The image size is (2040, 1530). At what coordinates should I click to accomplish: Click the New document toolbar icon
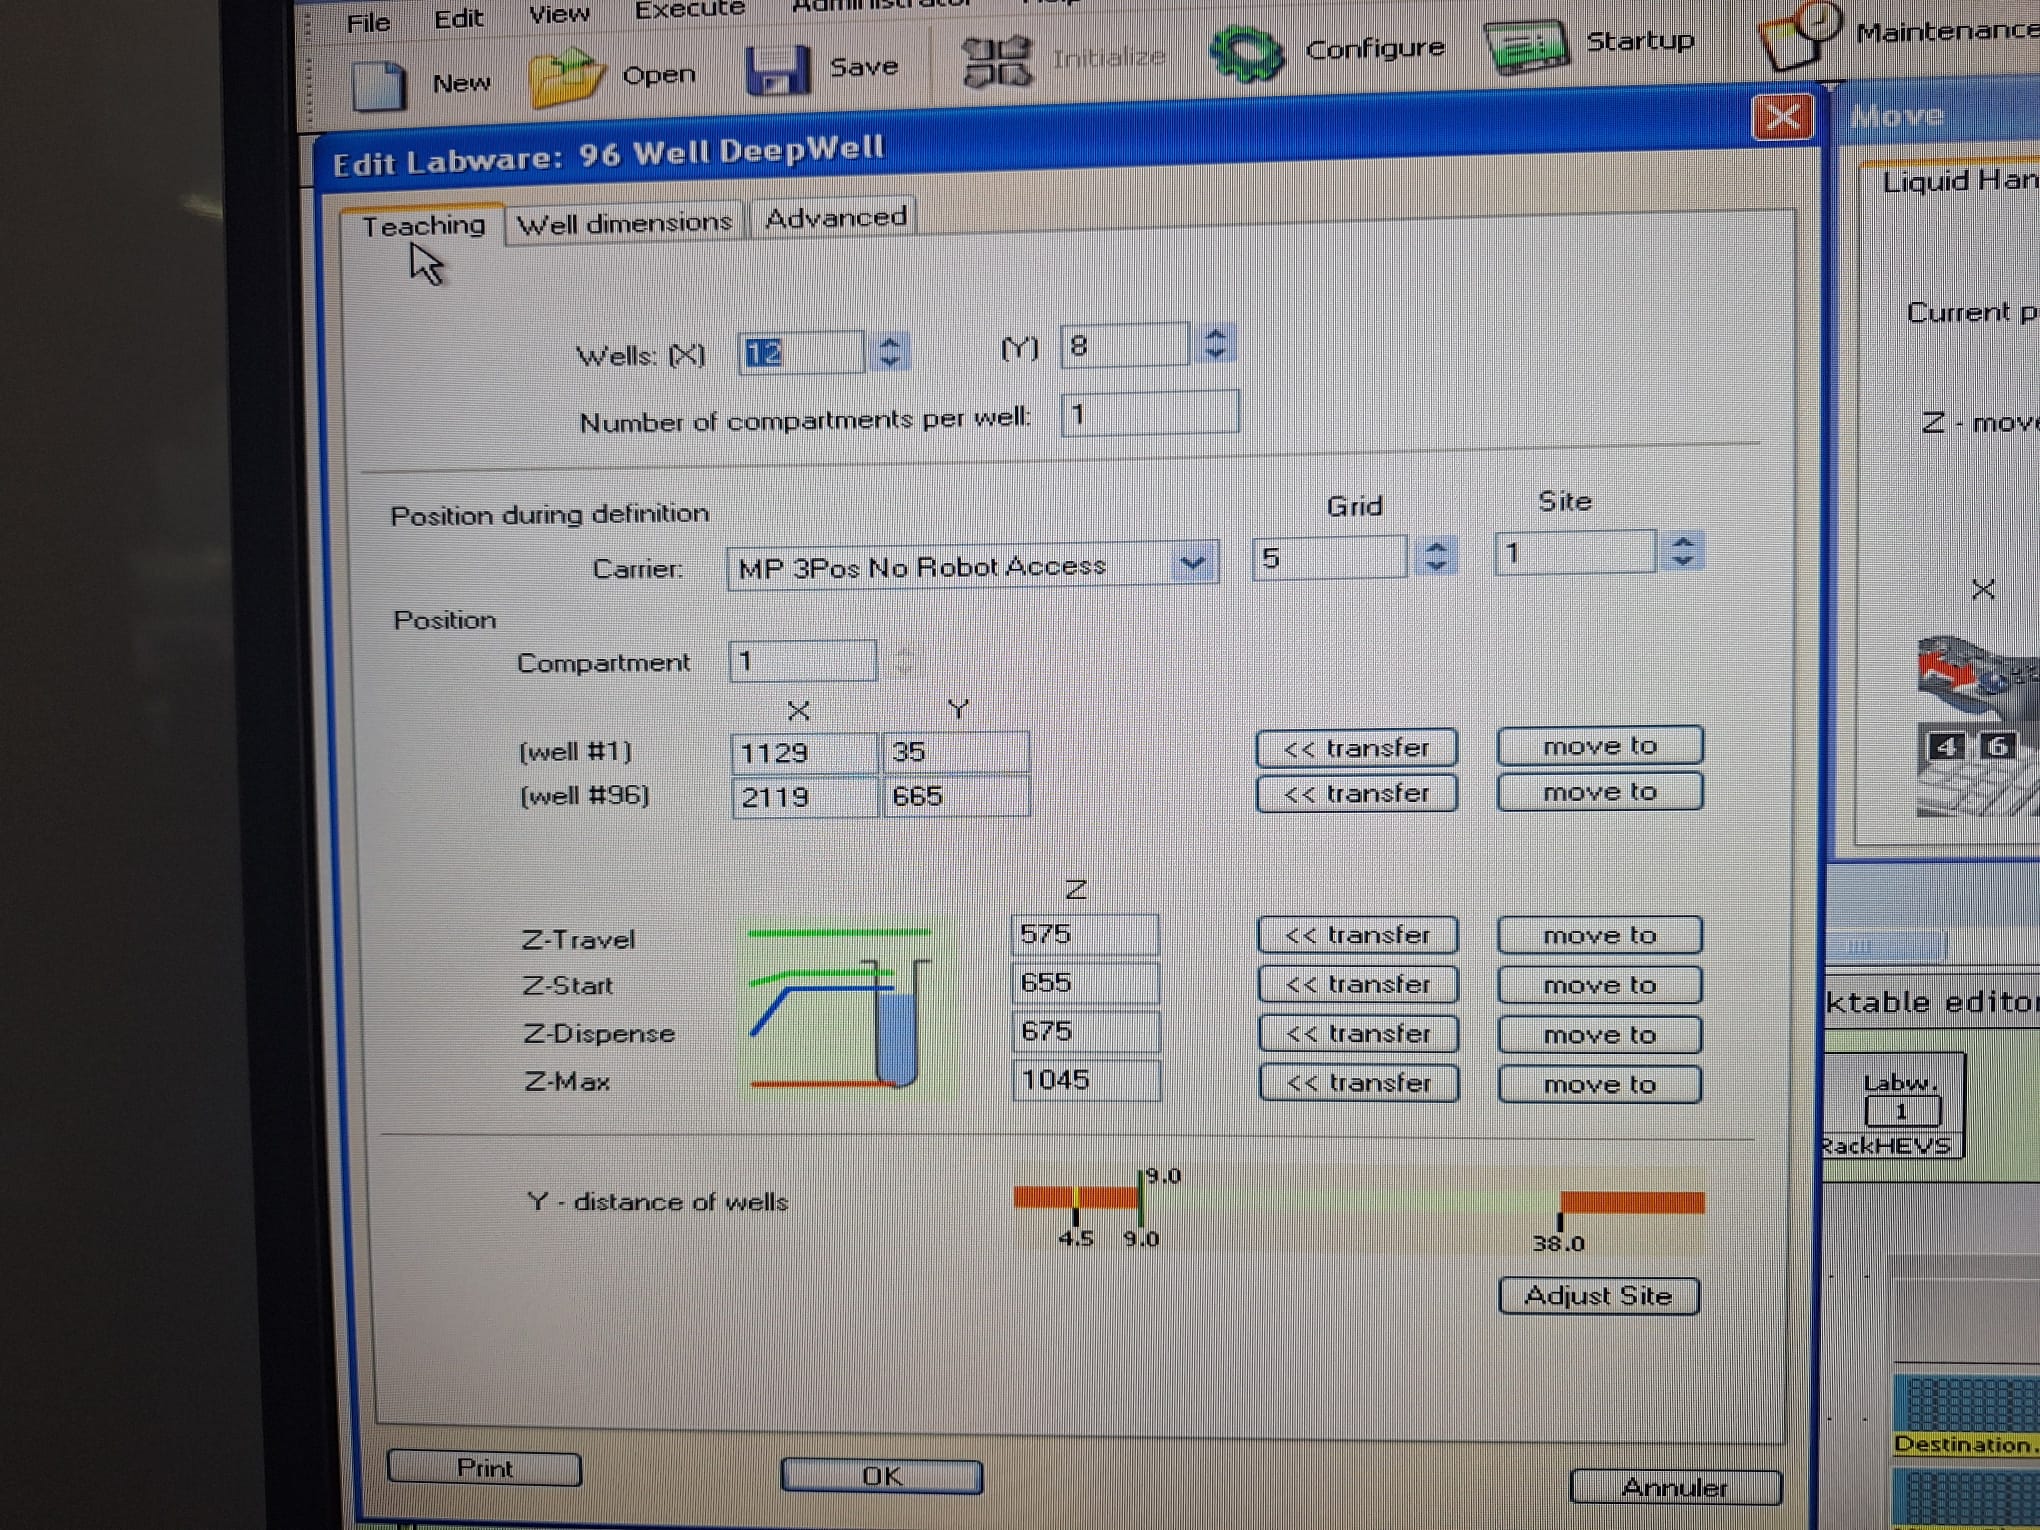379,86
